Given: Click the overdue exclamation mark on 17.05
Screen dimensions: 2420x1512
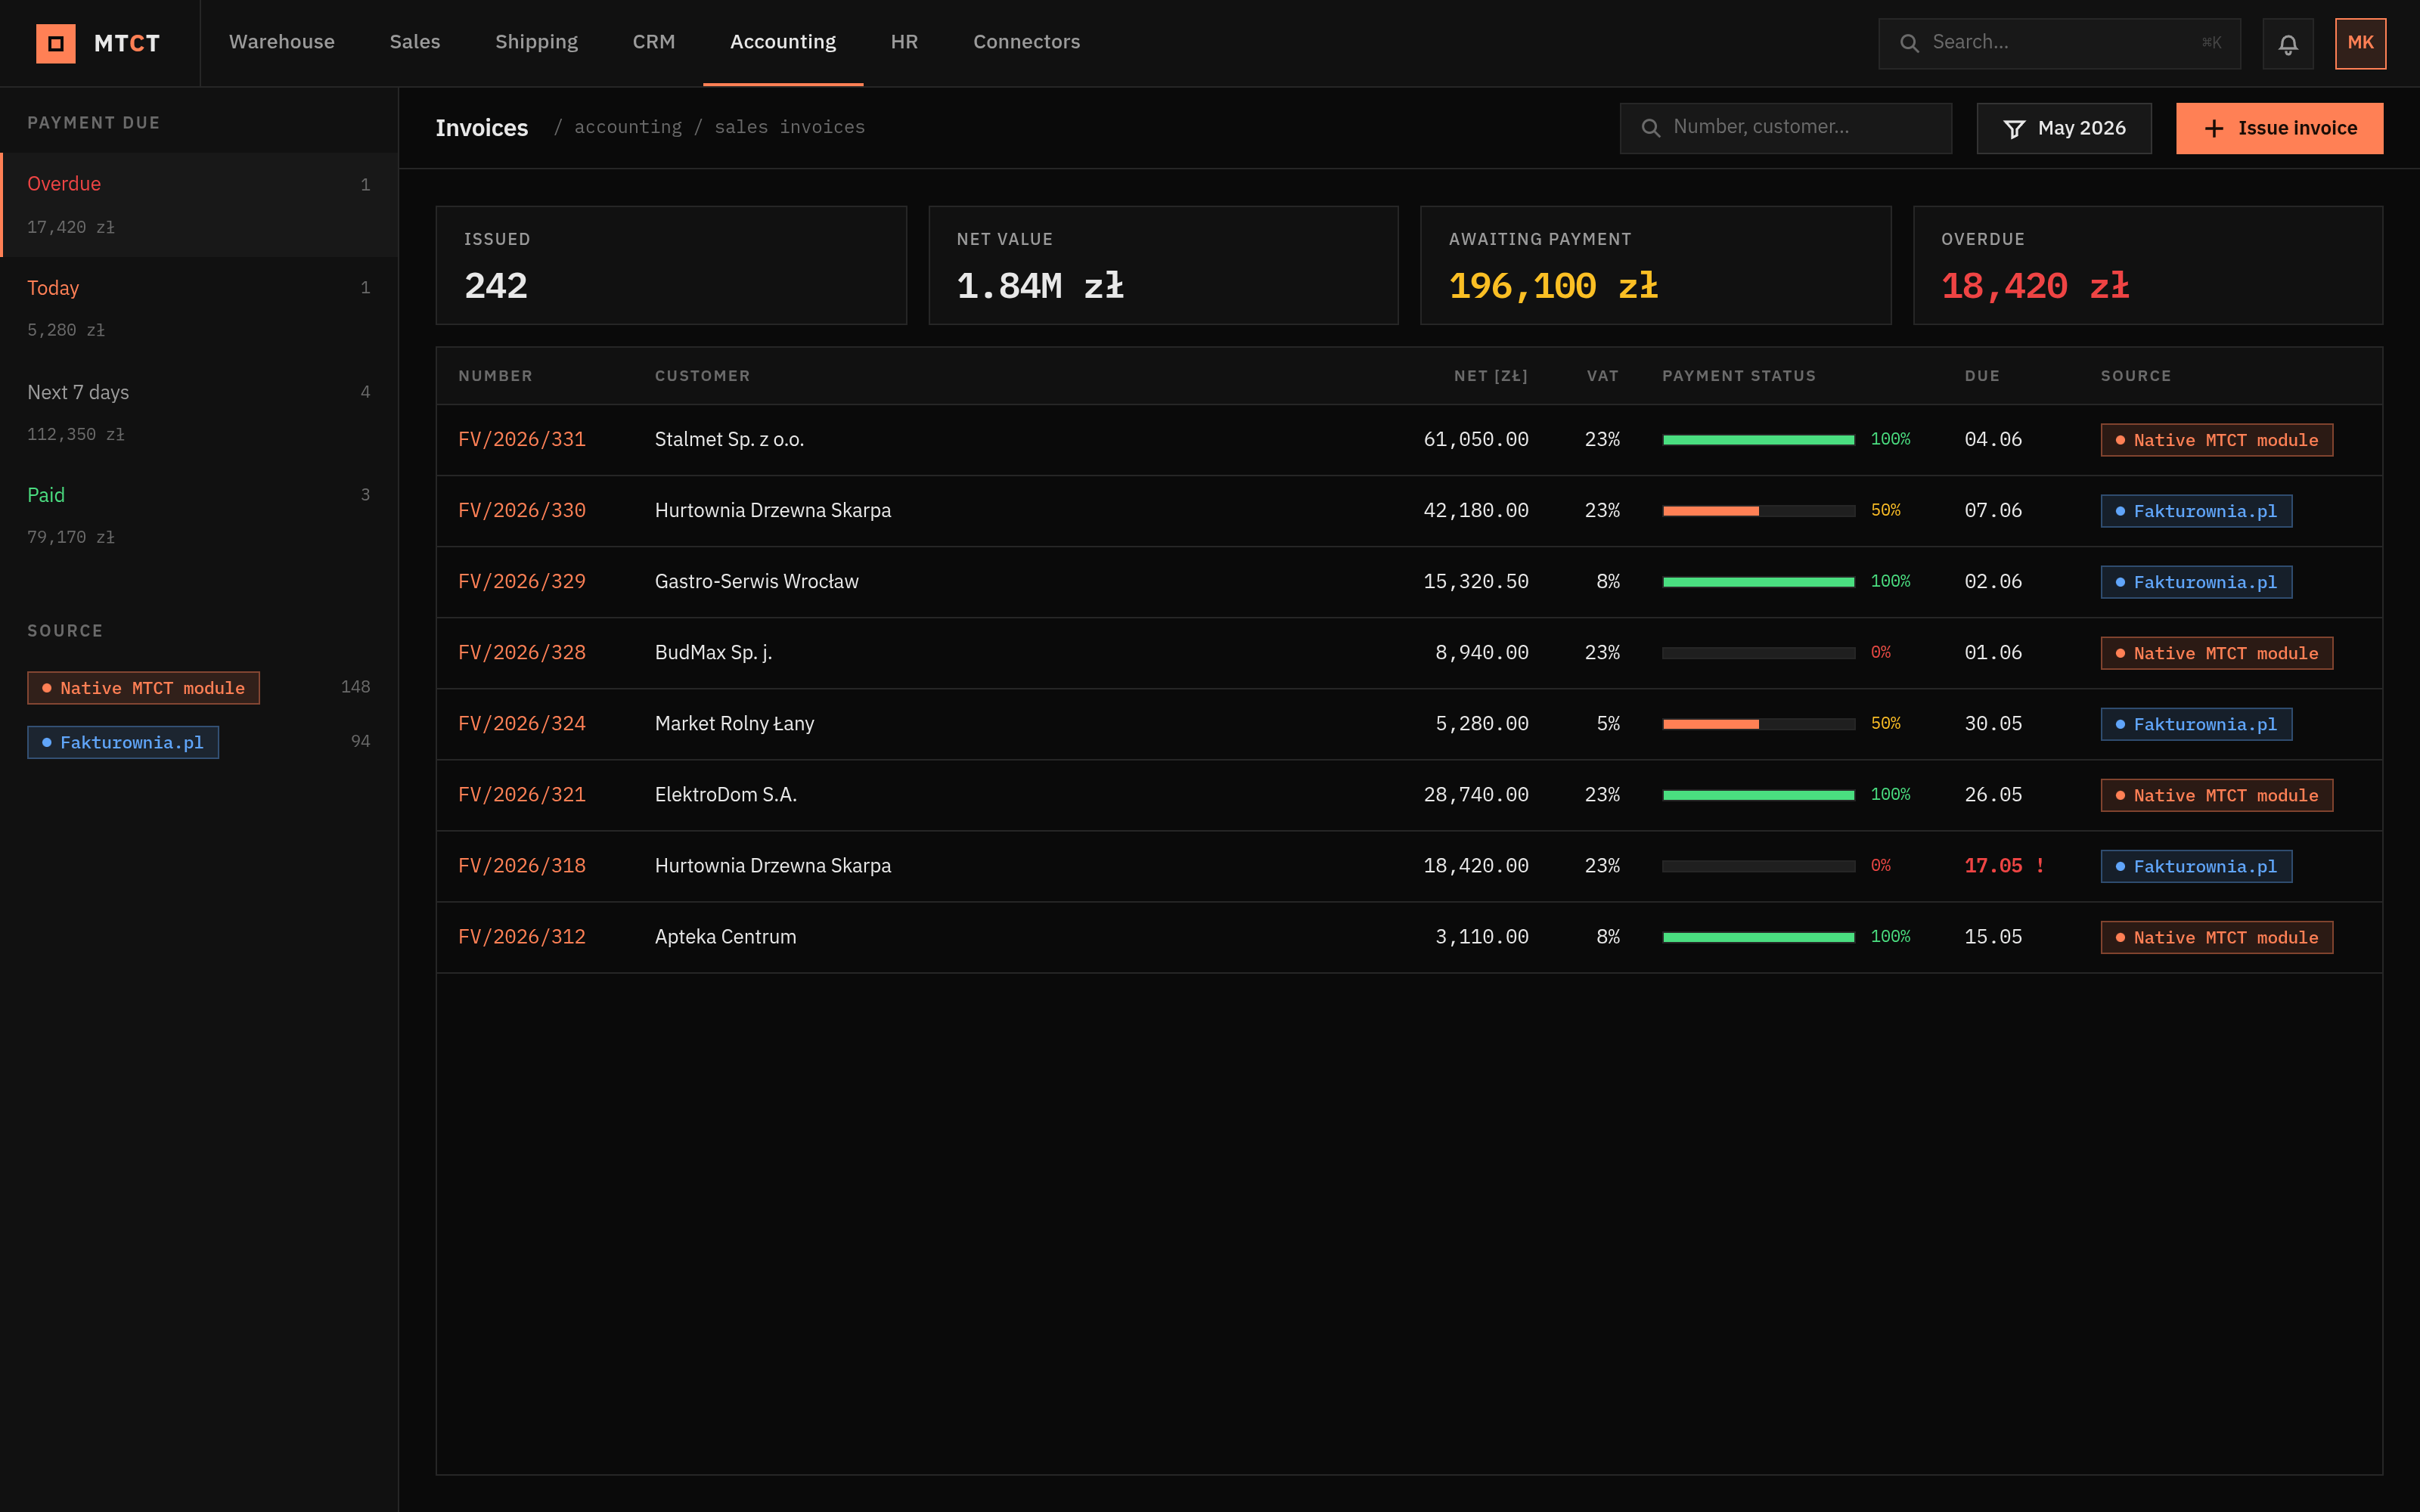Looking at the screenshot, I should click(2040, 866).
